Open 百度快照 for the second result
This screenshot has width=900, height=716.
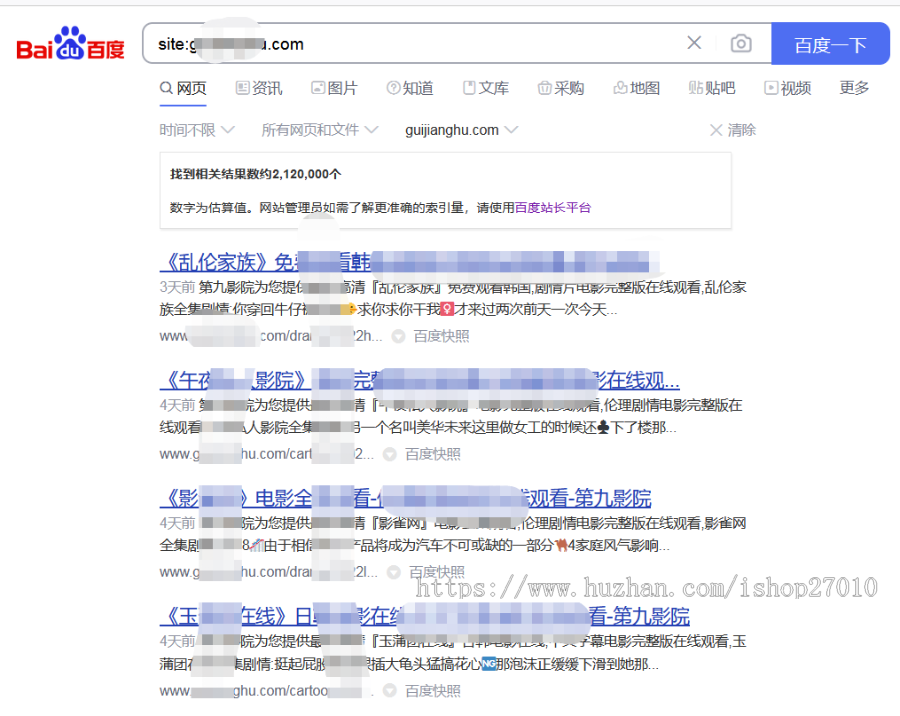(433, 454)
